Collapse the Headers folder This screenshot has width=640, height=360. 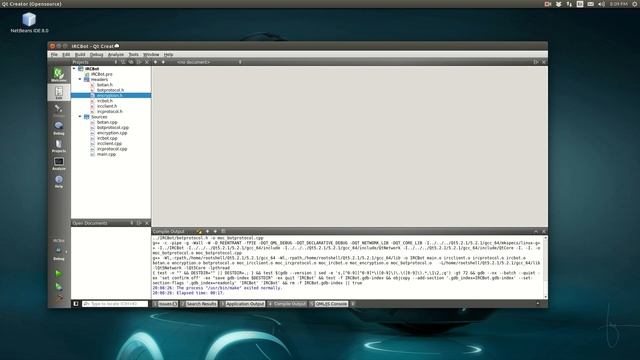[x=80, y=79]
